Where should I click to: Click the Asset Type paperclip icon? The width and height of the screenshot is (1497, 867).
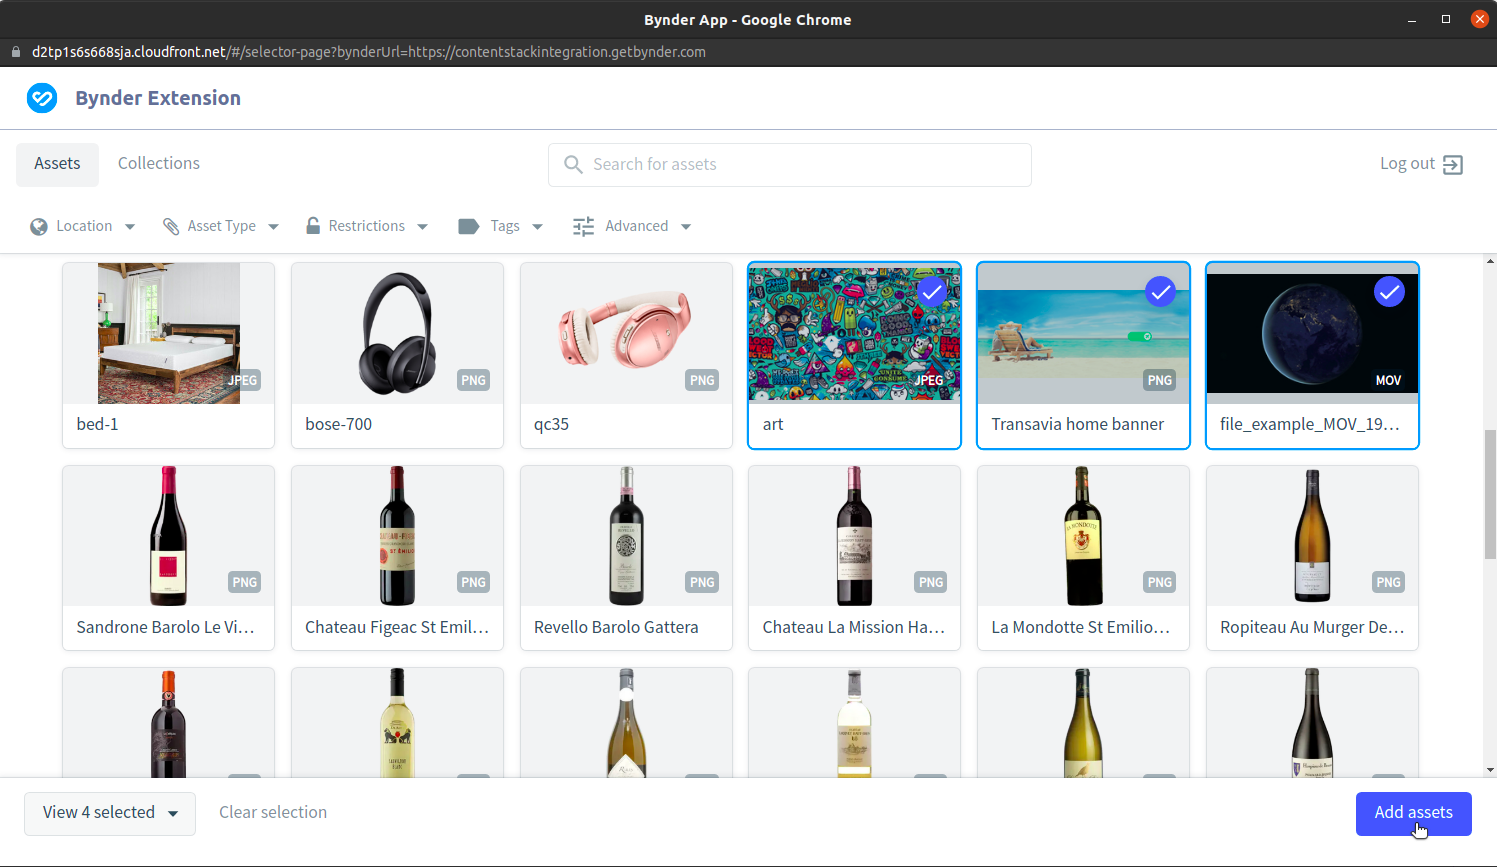point(171,227)
